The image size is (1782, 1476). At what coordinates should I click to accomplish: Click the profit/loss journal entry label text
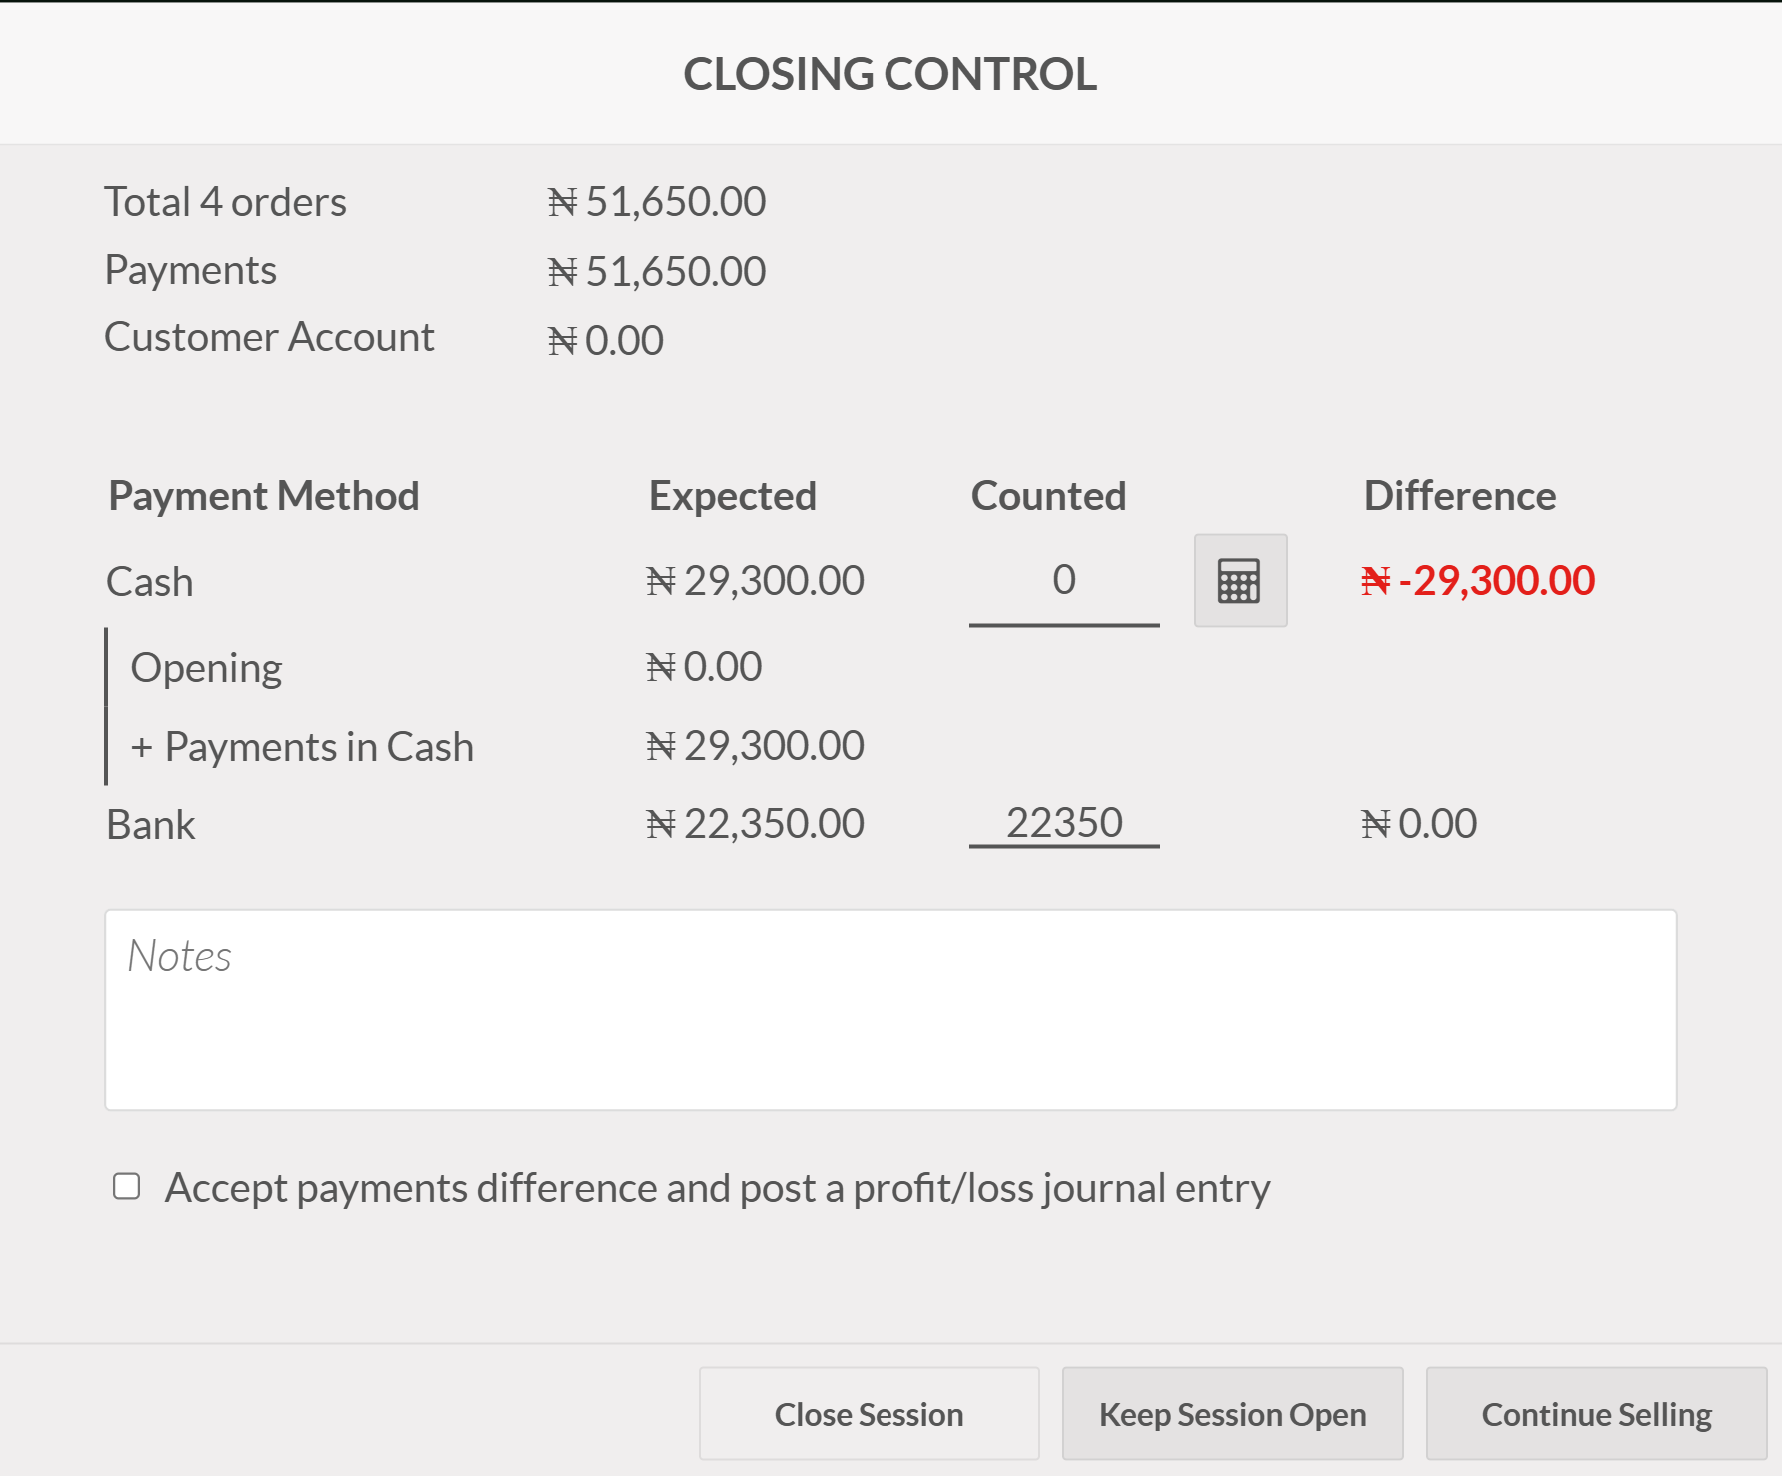(717, 1188)
